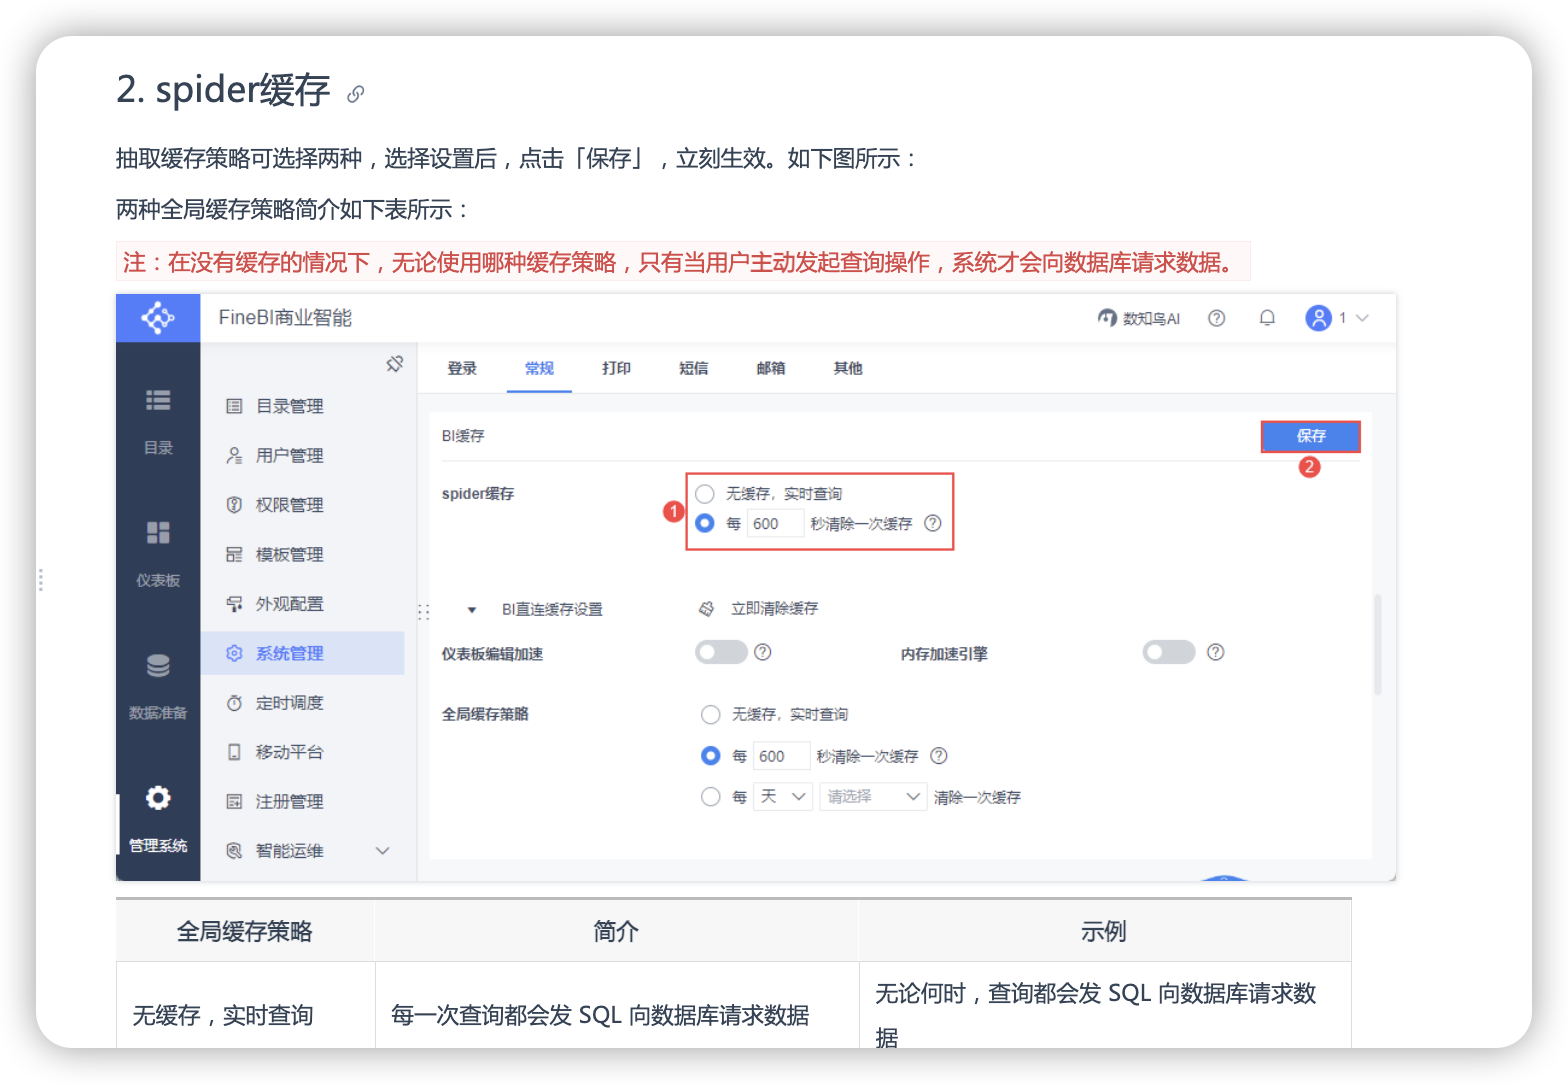Switch to the 邮箱 tab
The width and height of the screenshot is (1568, 1084).
(x=770, y=368)
